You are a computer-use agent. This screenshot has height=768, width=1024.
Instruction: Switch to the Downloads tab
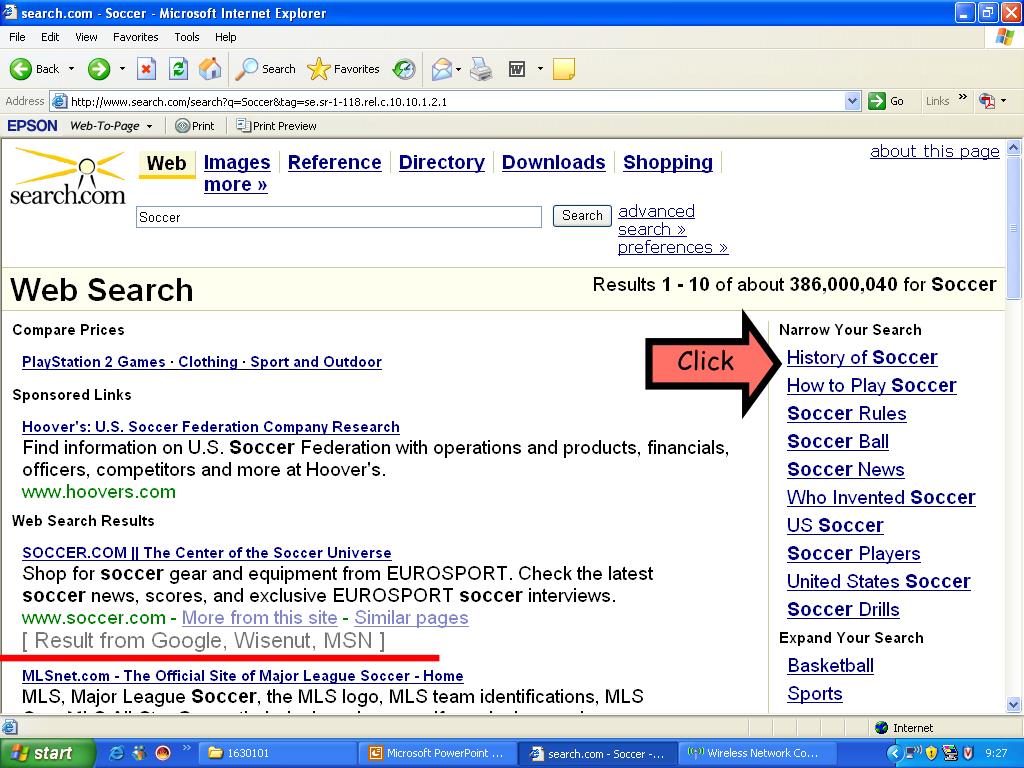click(554, 162)
